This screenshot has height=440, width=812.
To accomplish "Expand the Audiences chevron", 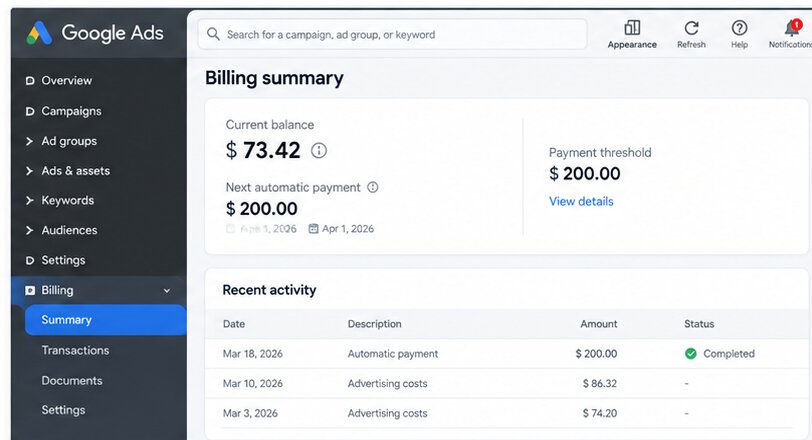I will 30,230.
